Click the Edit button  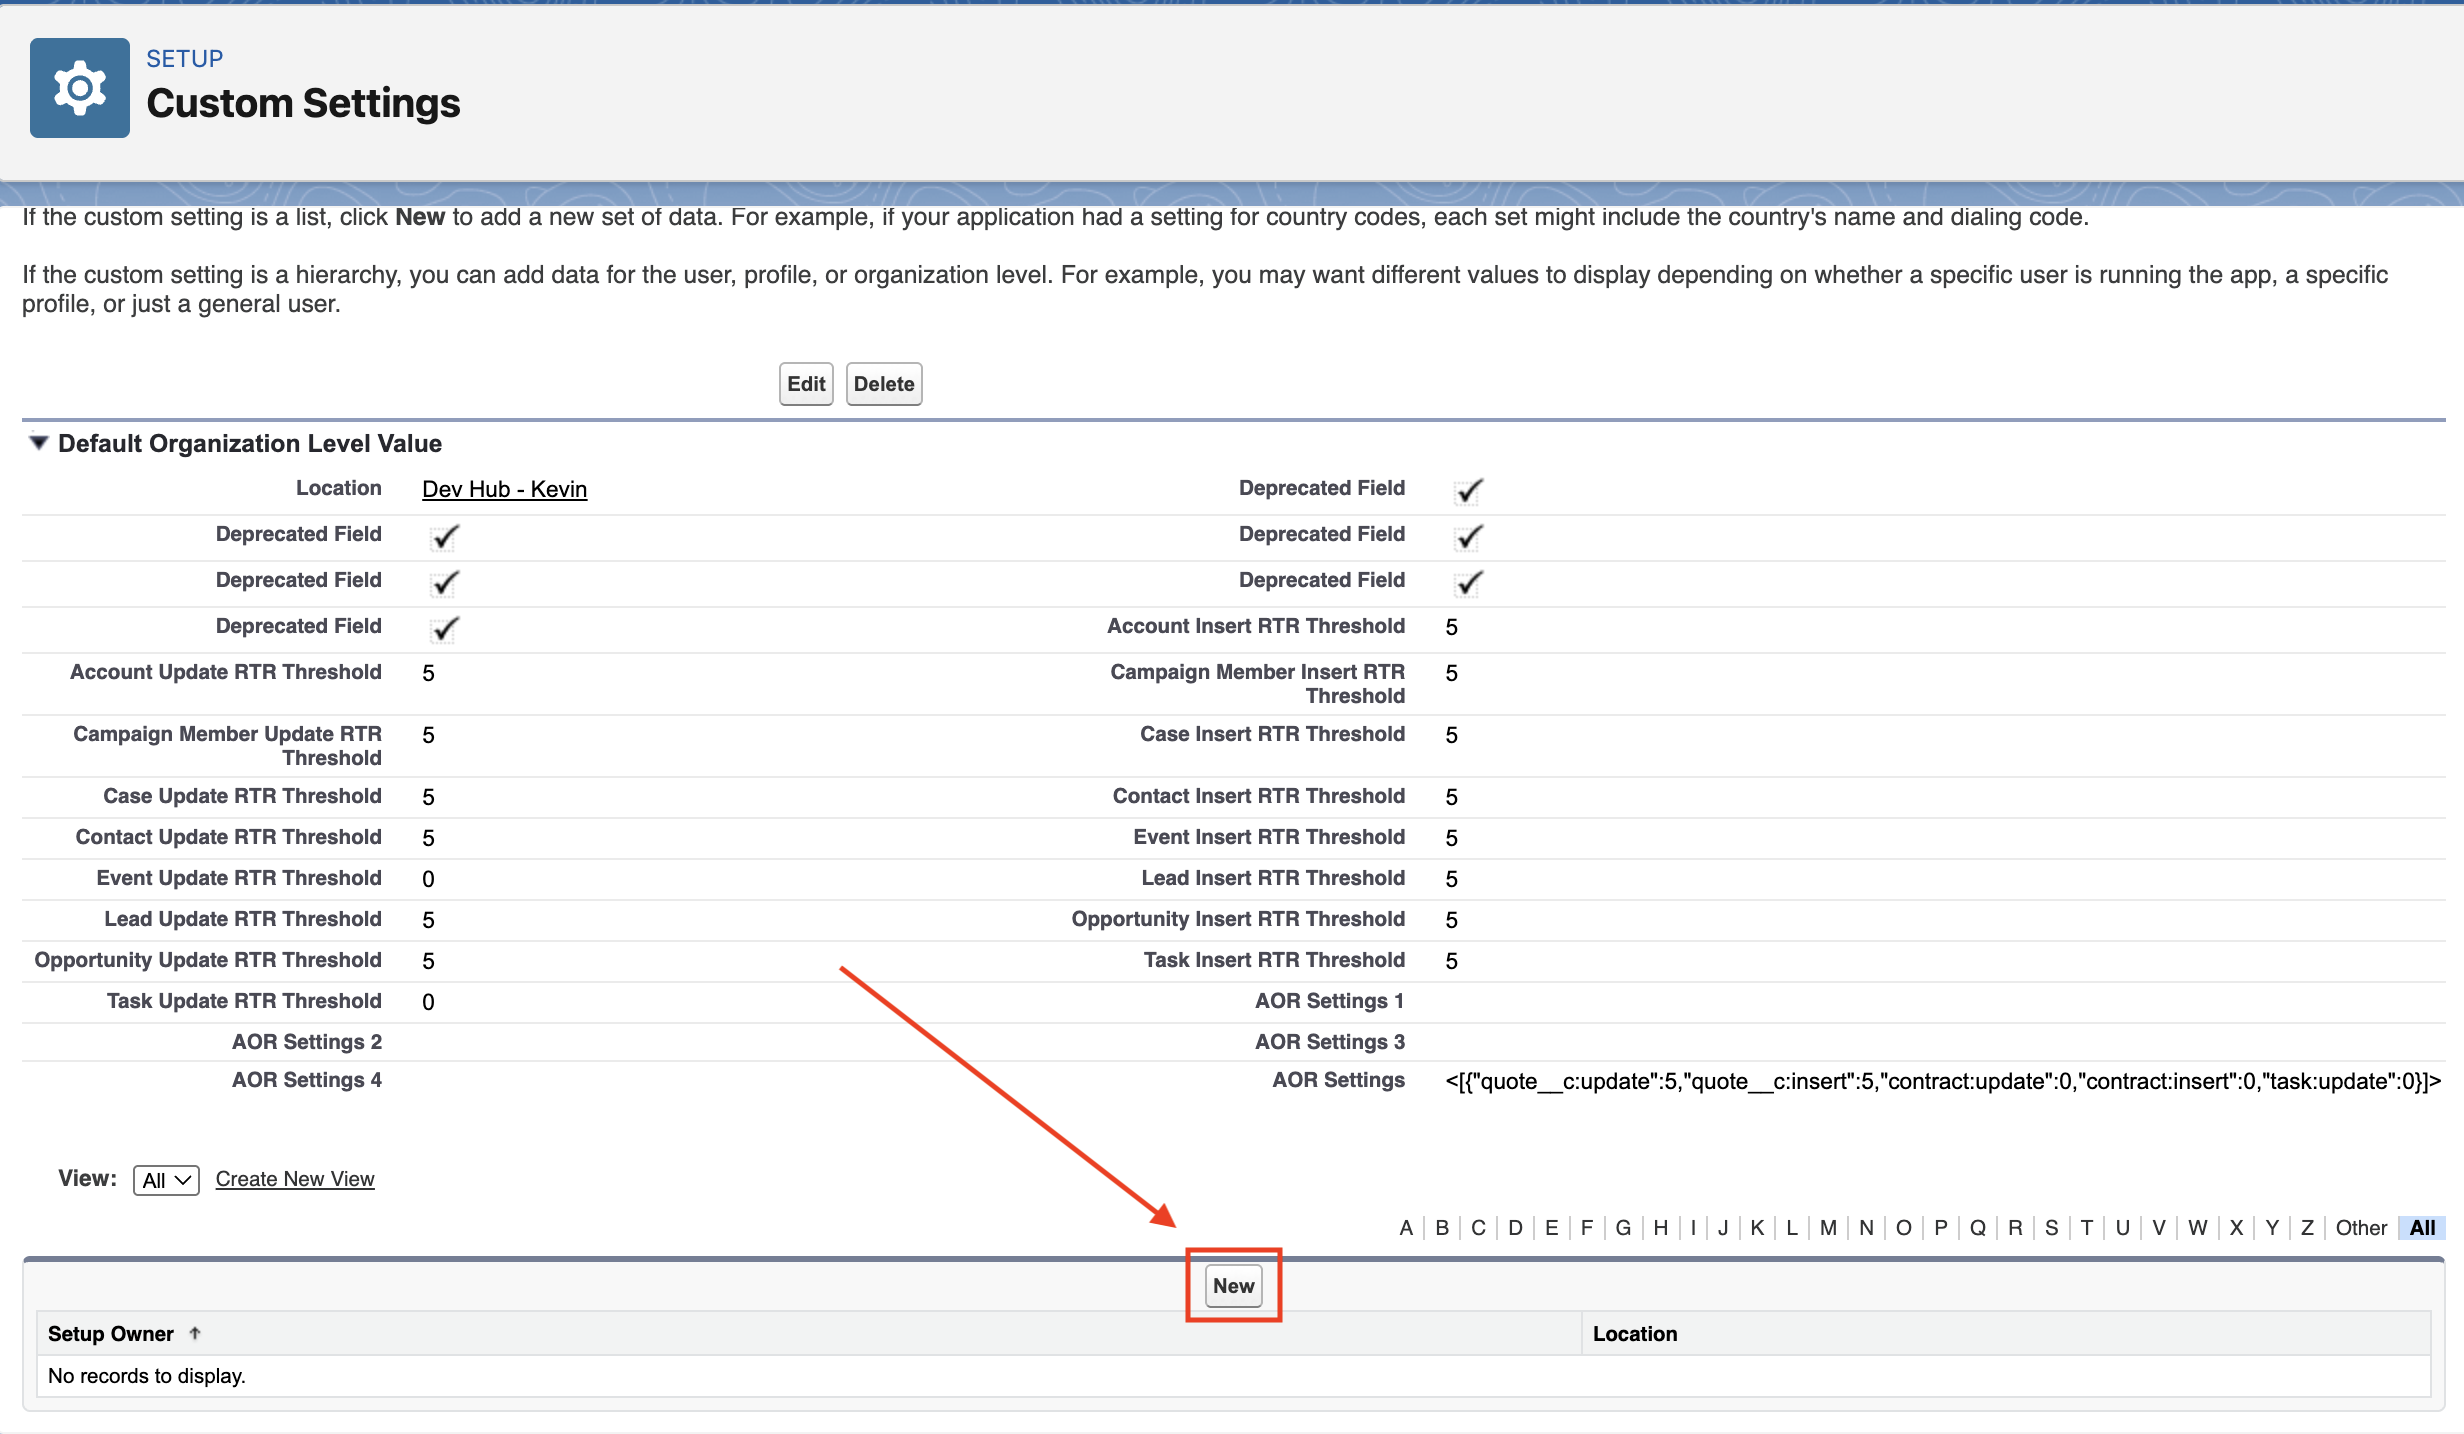coord(805,384)
